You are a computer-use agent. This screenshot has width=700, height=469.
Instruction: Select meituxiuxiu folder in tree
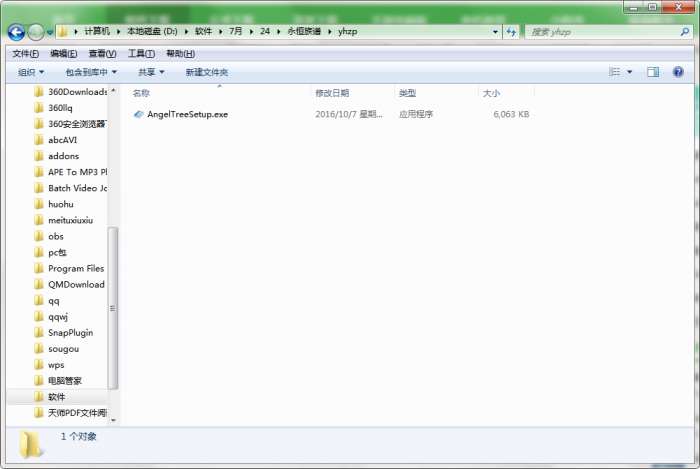pos(64,220)
